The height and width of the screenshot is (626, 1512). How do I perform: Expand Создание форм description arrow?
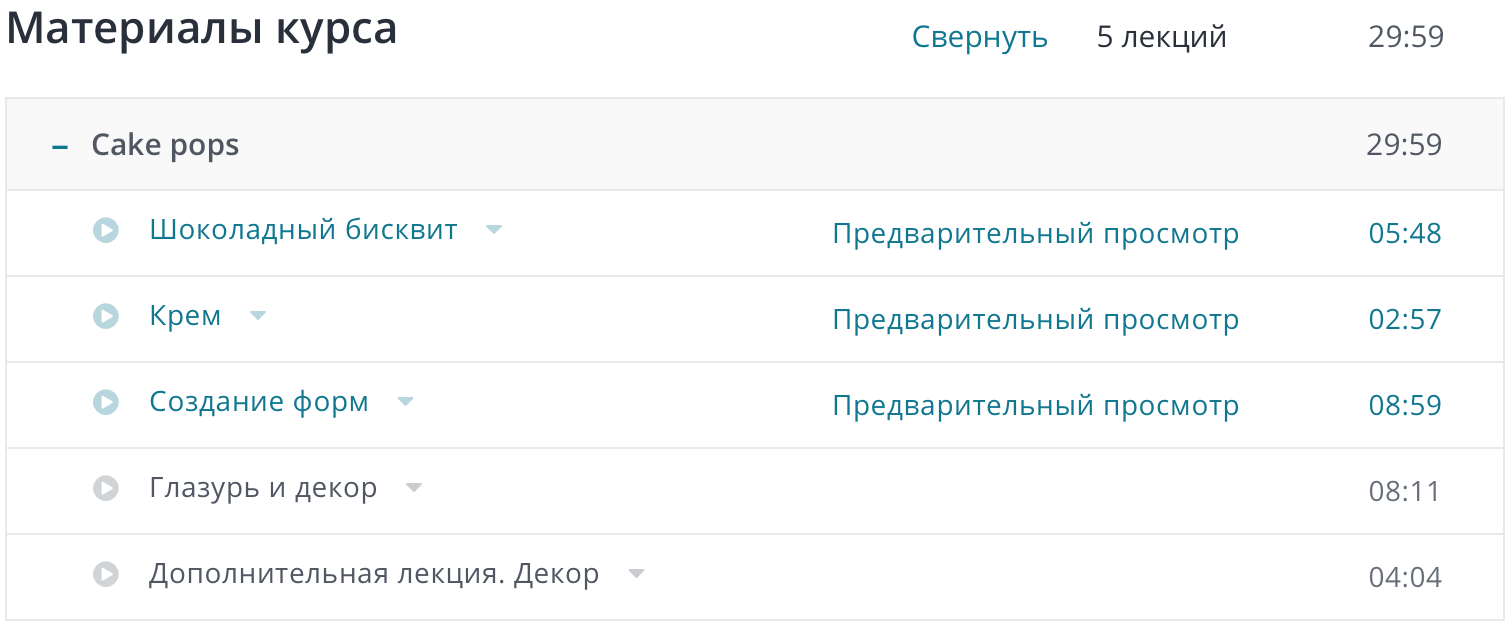[x=405, y=402]
